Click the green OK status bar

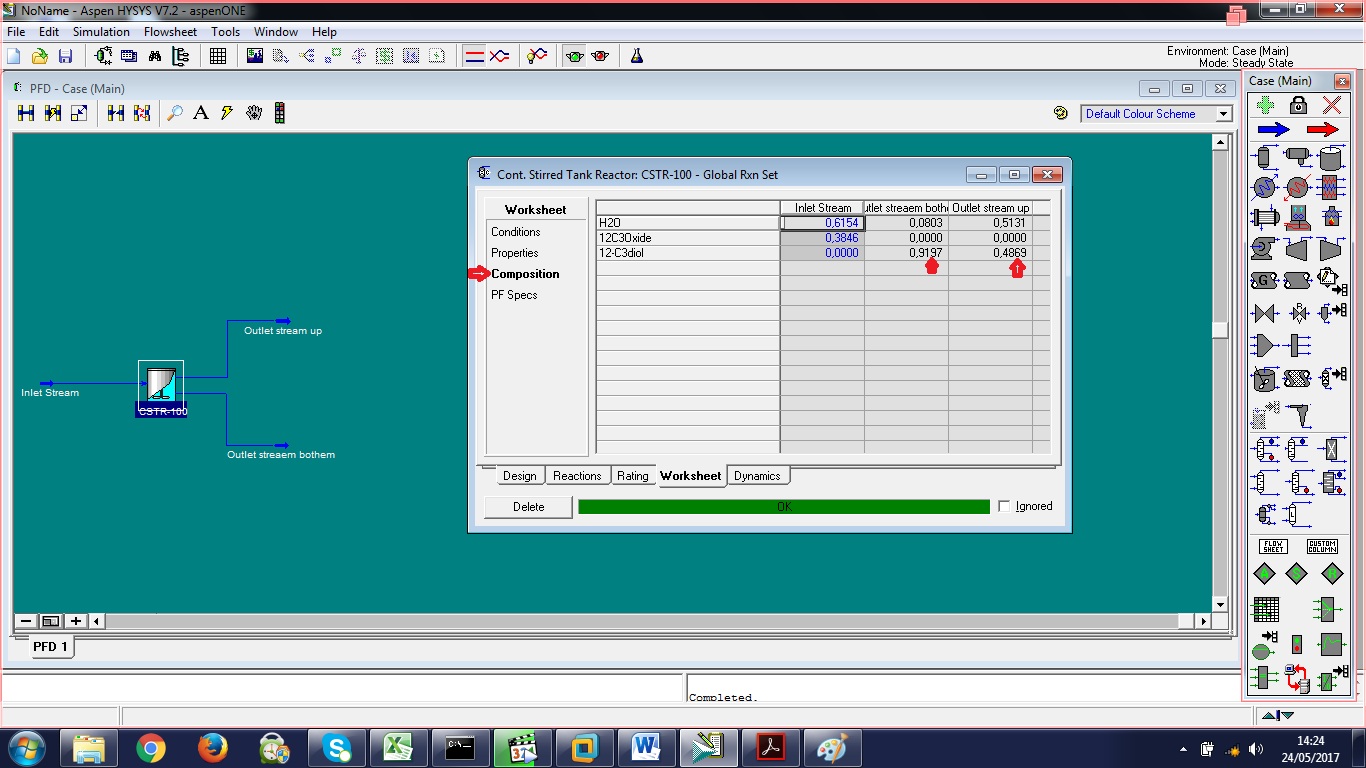[785, 506]
